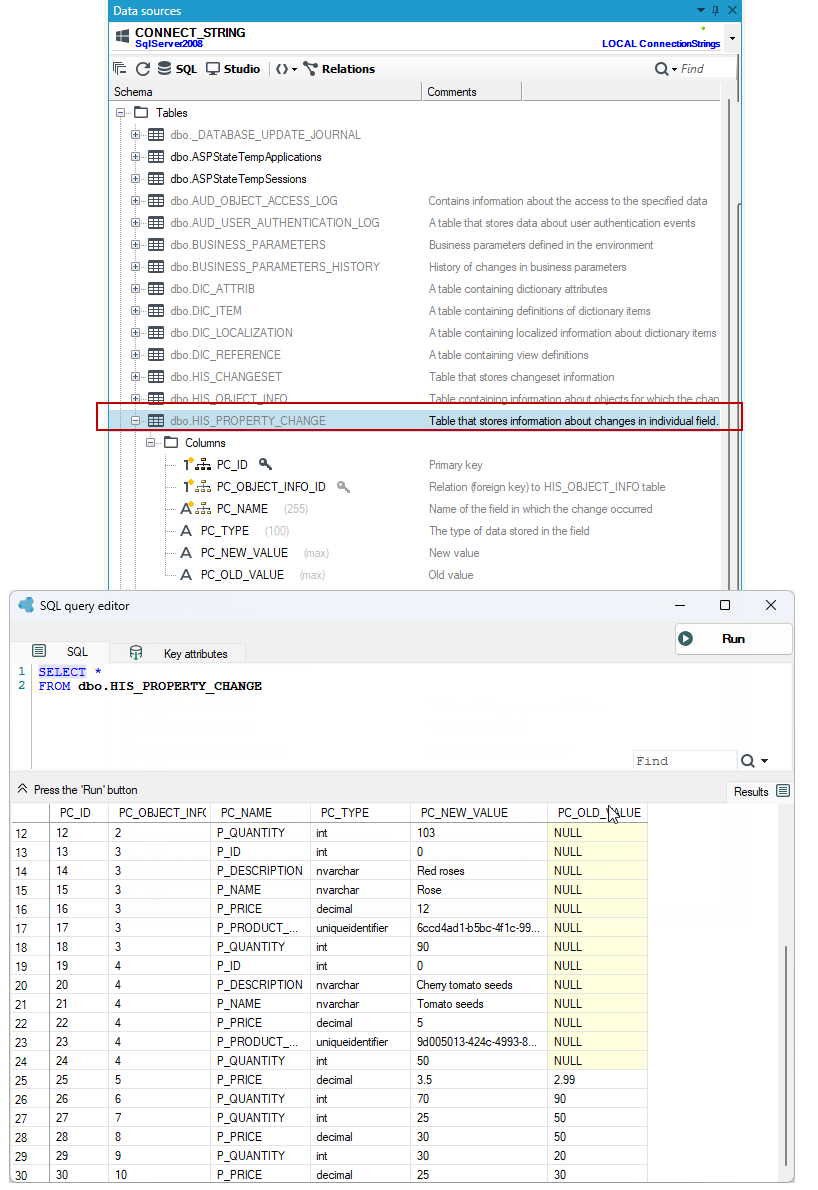Screen dimensions: 818x1190
Task: Click the Run play icon
Action: click(685, 639)
